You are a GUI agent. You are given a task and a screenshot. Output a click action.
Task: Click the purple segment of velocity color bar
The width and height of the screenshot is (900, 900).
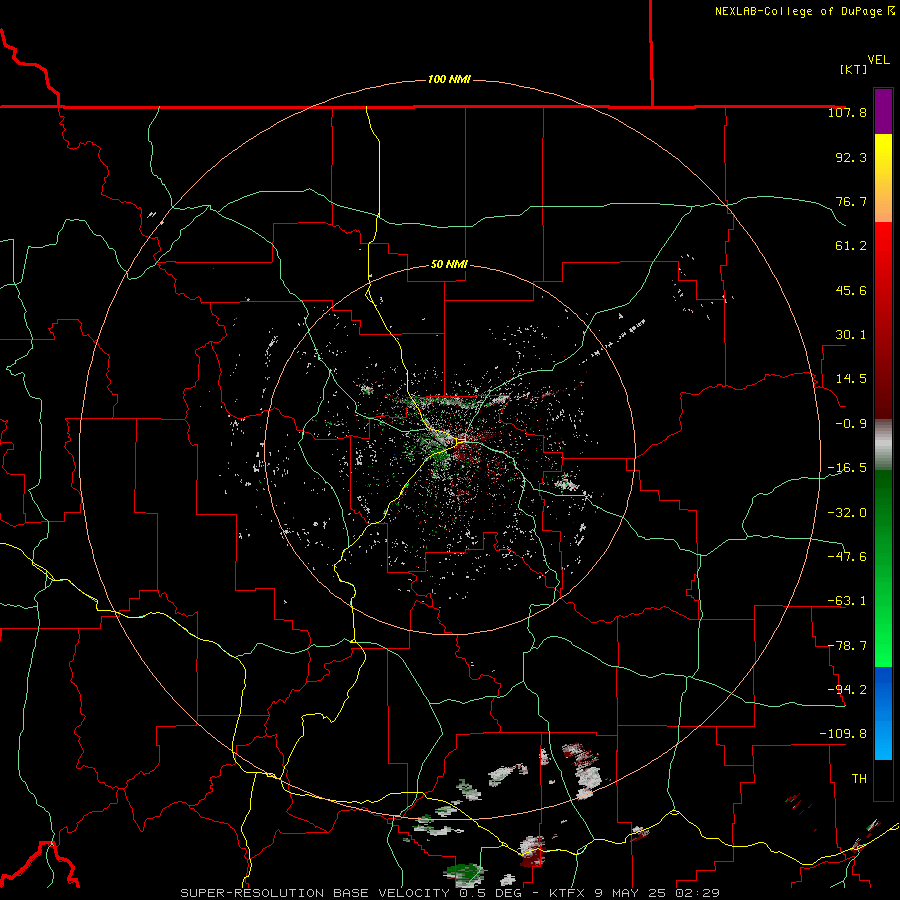(883, 112)
